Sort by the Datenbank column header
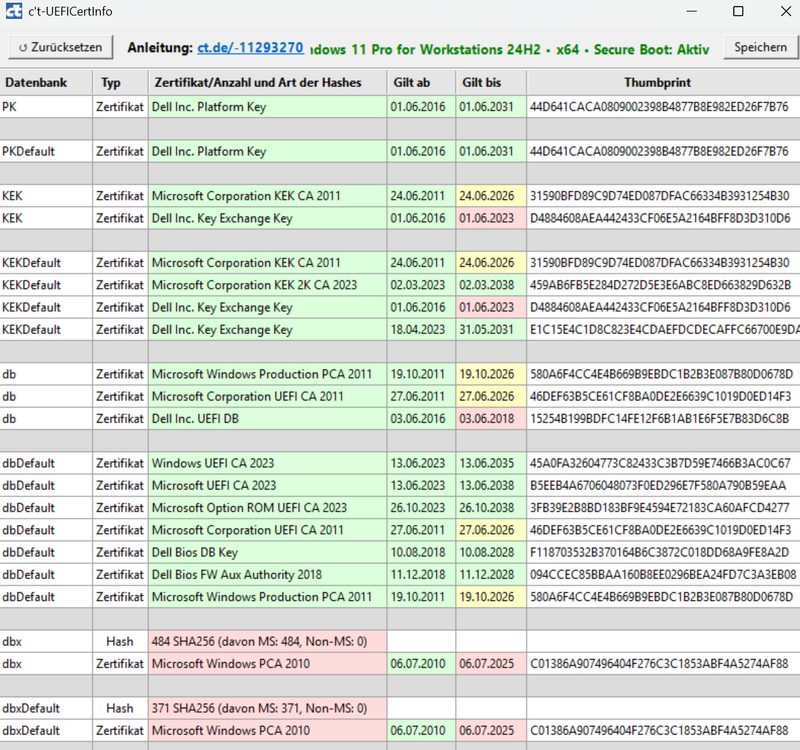The width and height of the screenshot is (800, 750). pos(46,83)
